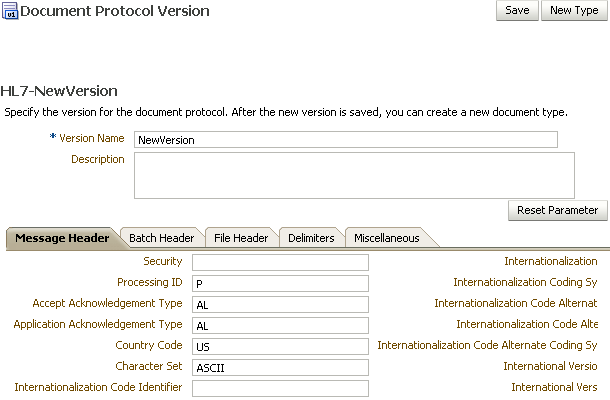Select the File Header tab
Image resolution: width=610 pixels, height=400 pixels.
[241, 238]
